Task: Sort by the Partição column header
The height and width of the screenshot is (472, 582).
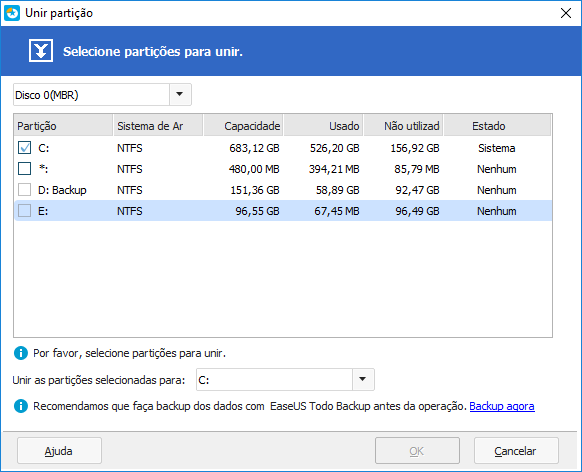Action: click(x=63, y=126)
